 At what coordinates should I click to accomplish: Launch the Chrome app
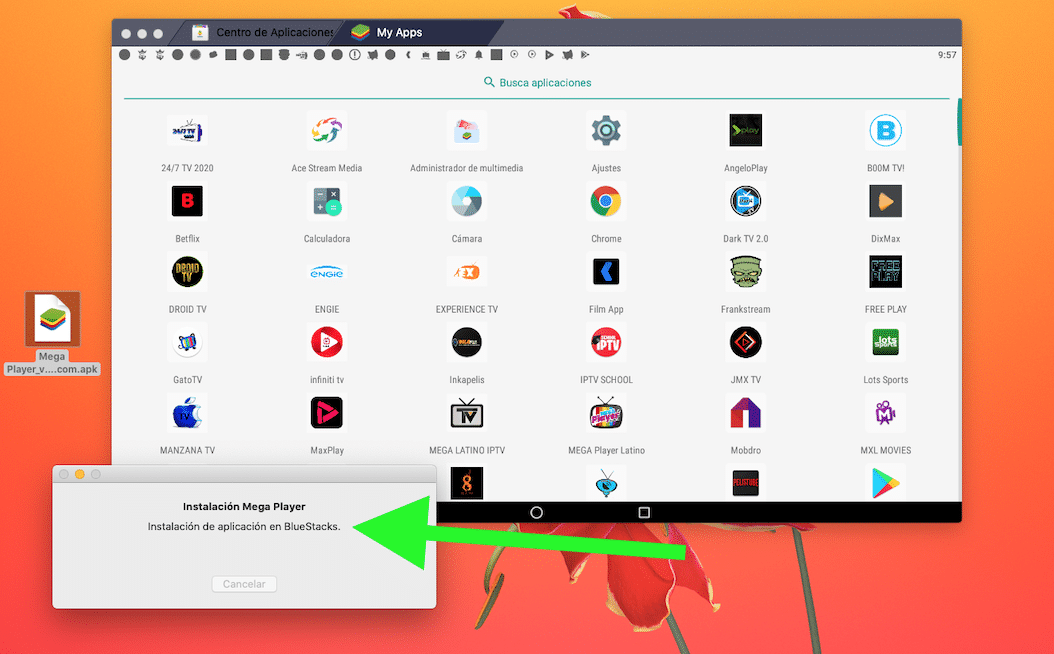point(606,201)
